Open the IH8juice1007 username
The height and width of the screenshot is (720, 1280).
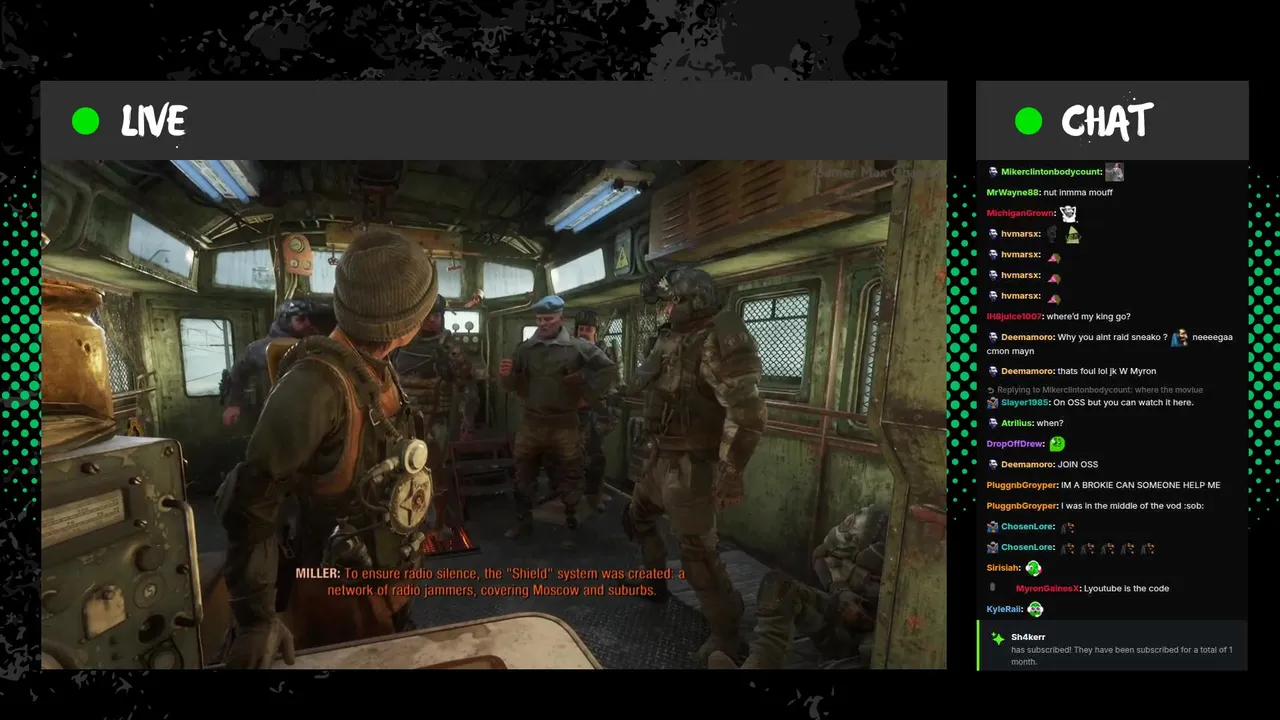pos(1014,317)
